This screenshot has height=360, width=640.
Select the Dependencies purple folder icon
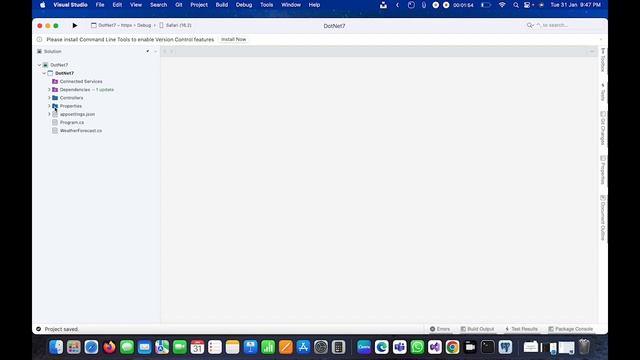(x=55, y=89)
